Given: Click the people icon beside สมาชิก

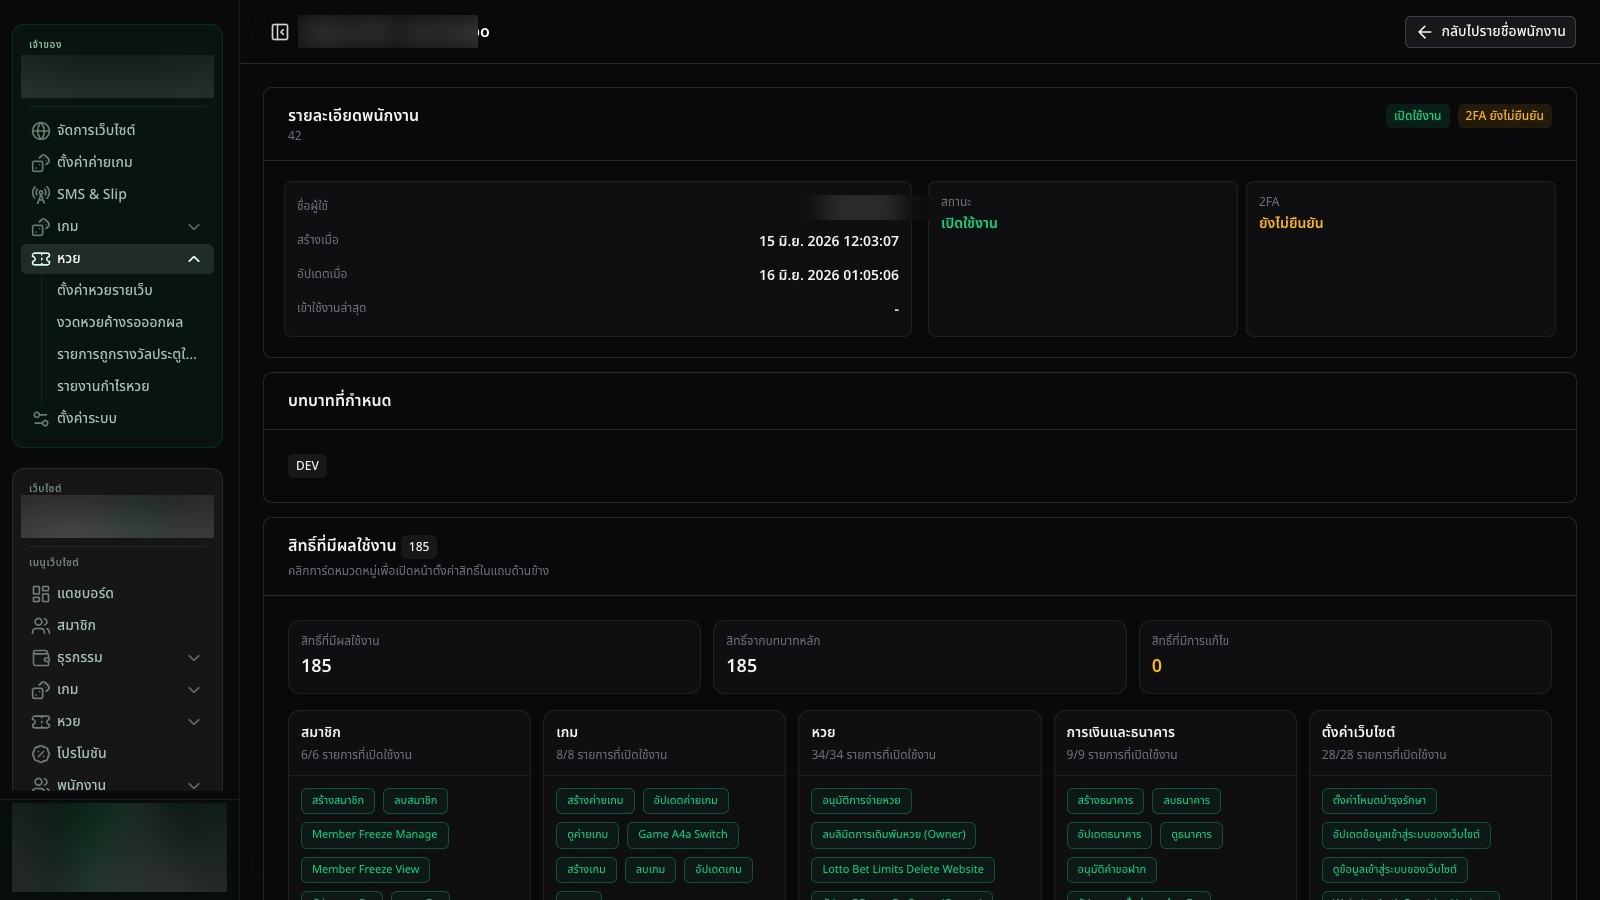Looking at the screenshot, I should point(41,626).
